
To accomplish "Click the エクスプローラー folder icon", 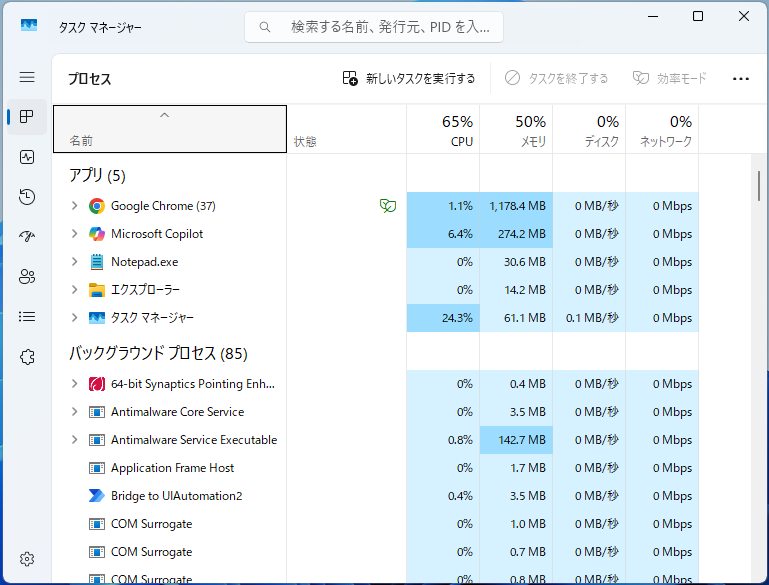I will point(97,290).
